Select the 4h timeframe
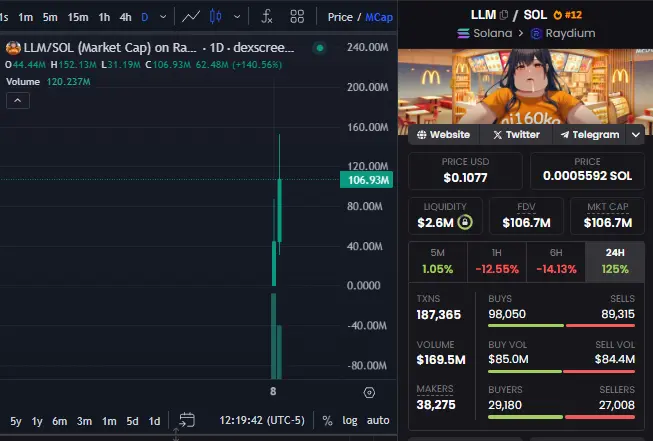653x441 pixels. (x=125, y=17)
